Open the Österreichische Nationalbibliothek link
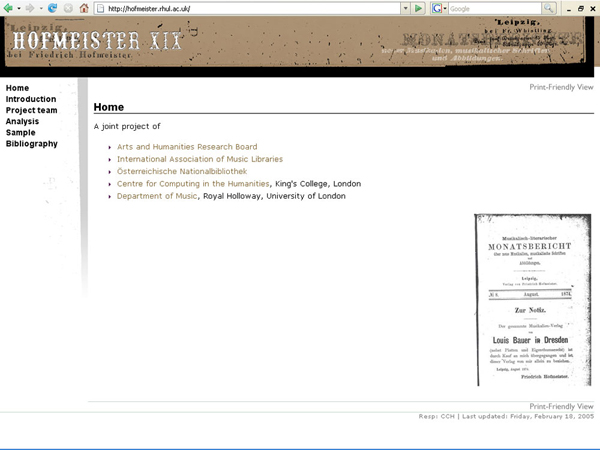This screenshot has height=450, width=600. pyautogui.click(x=182, y=171)
